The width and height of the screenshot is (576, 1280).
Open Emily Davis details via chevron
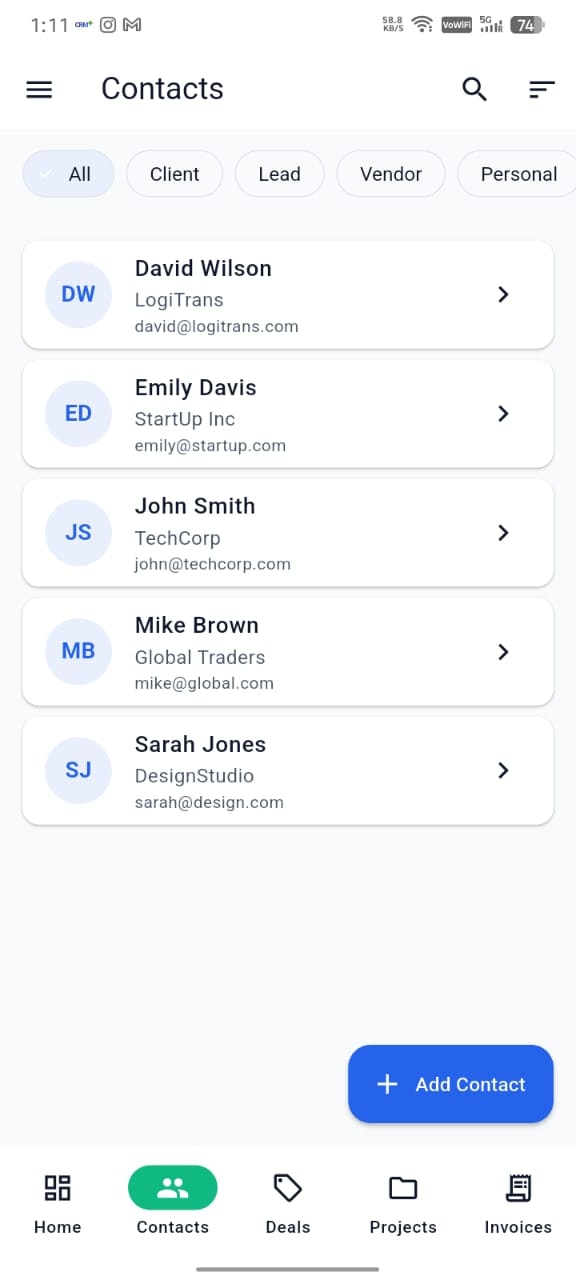[503, 413]
